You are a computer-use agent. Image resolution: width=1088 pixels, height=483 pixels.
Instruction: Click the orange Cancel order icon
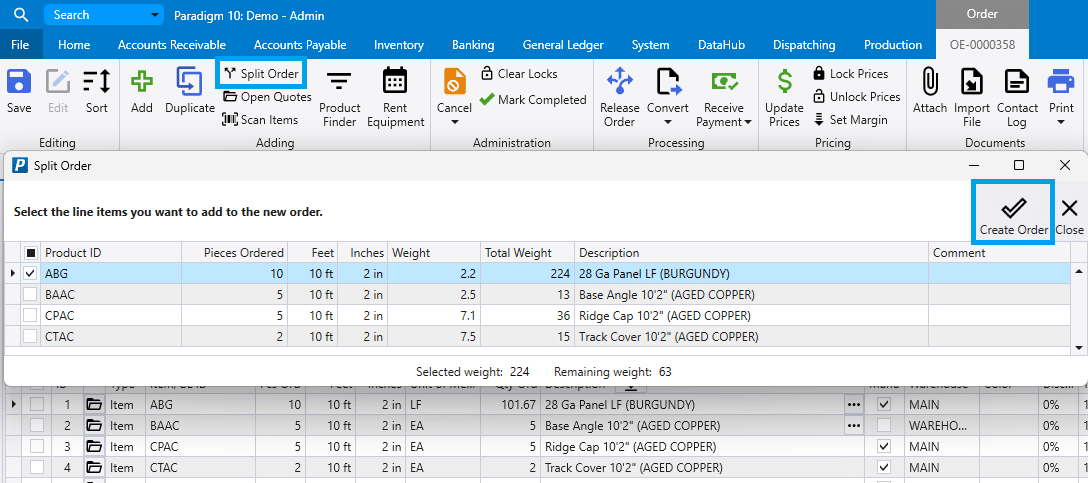point(454,82)
